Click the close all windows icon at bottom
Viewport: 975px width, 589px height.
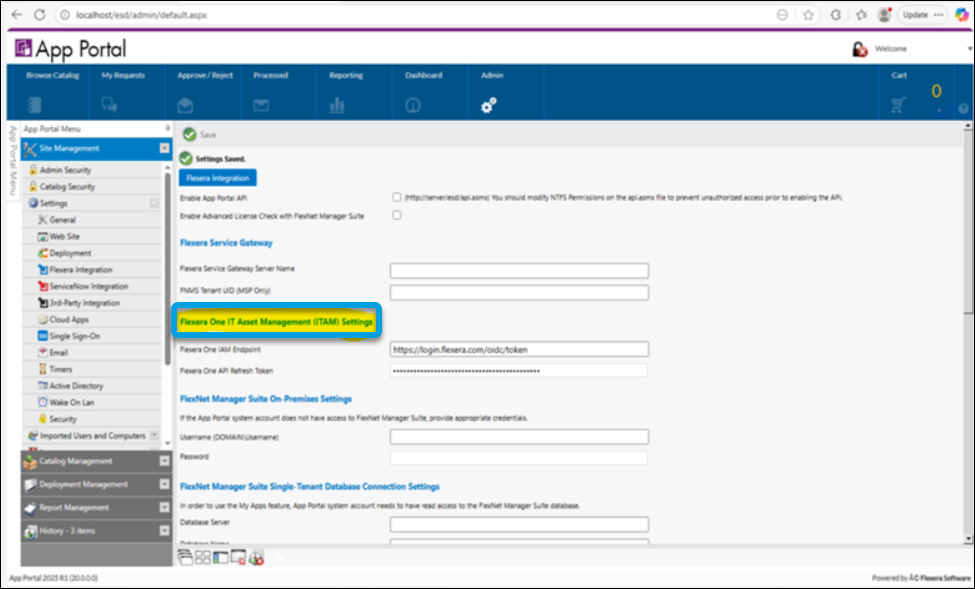(x=256, y=557)
